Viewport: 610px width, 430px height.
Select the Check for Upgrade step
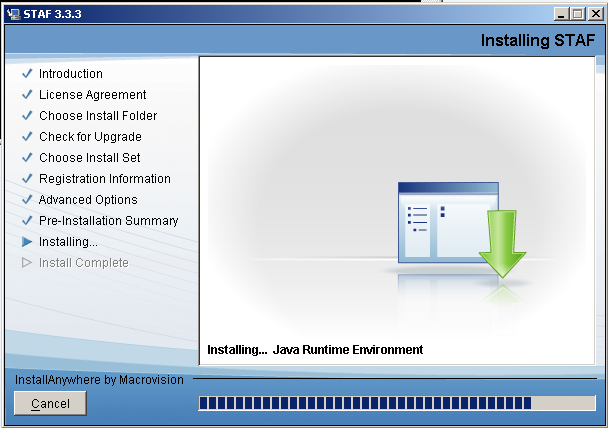click(x=90, y=137)
